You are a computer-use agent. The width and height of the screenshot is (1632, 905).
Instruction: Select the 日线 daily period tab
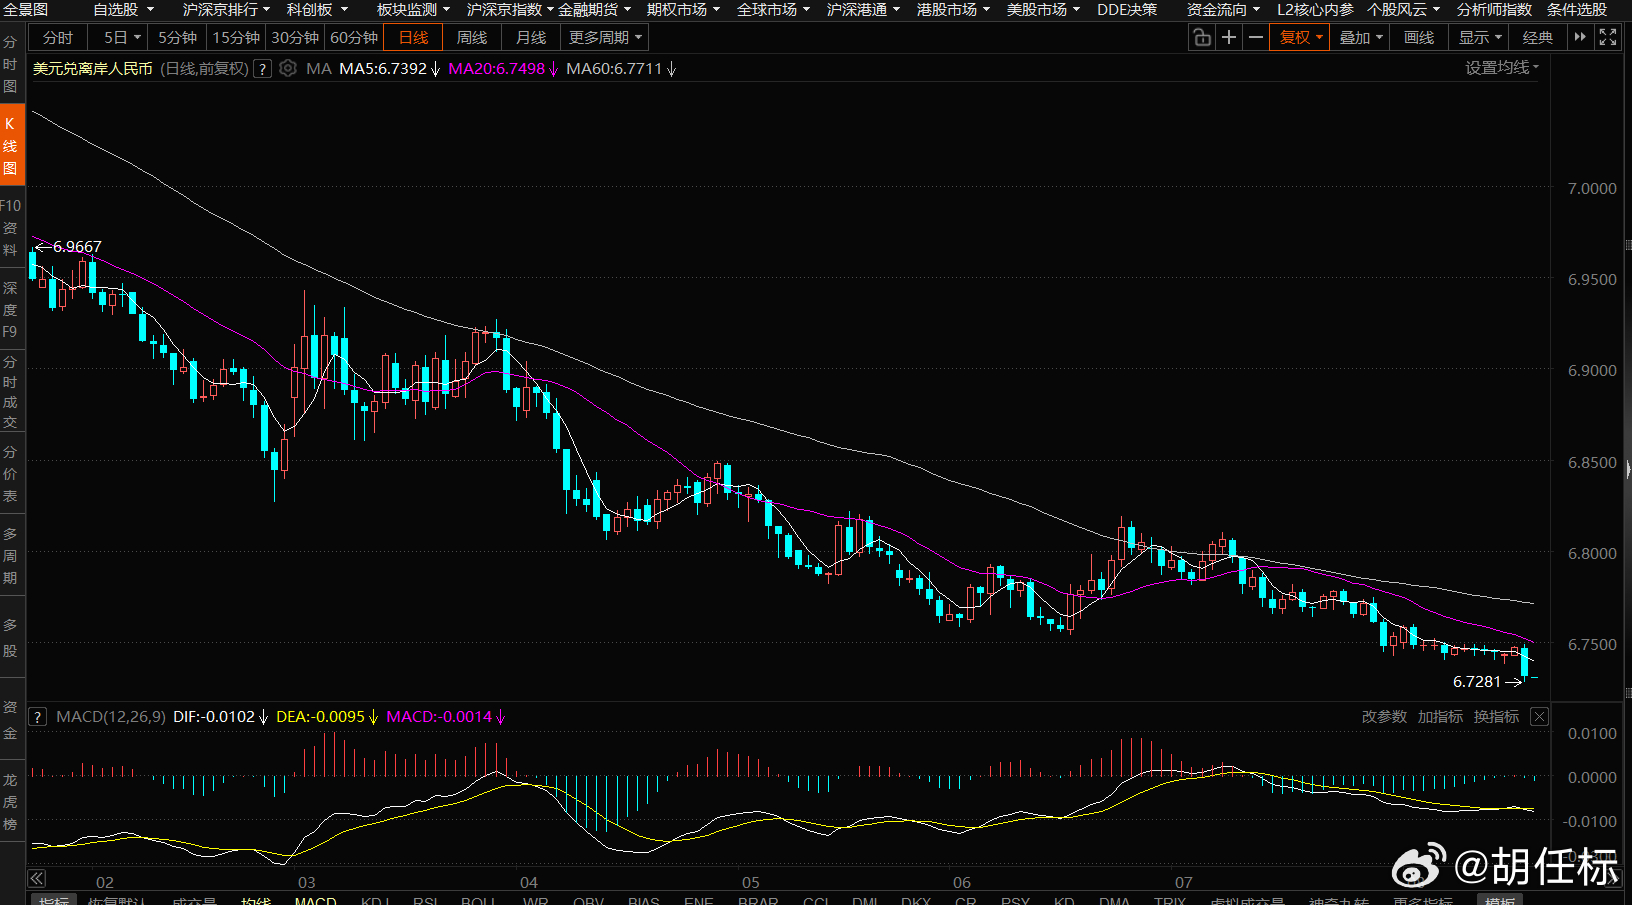click(413, 38)
